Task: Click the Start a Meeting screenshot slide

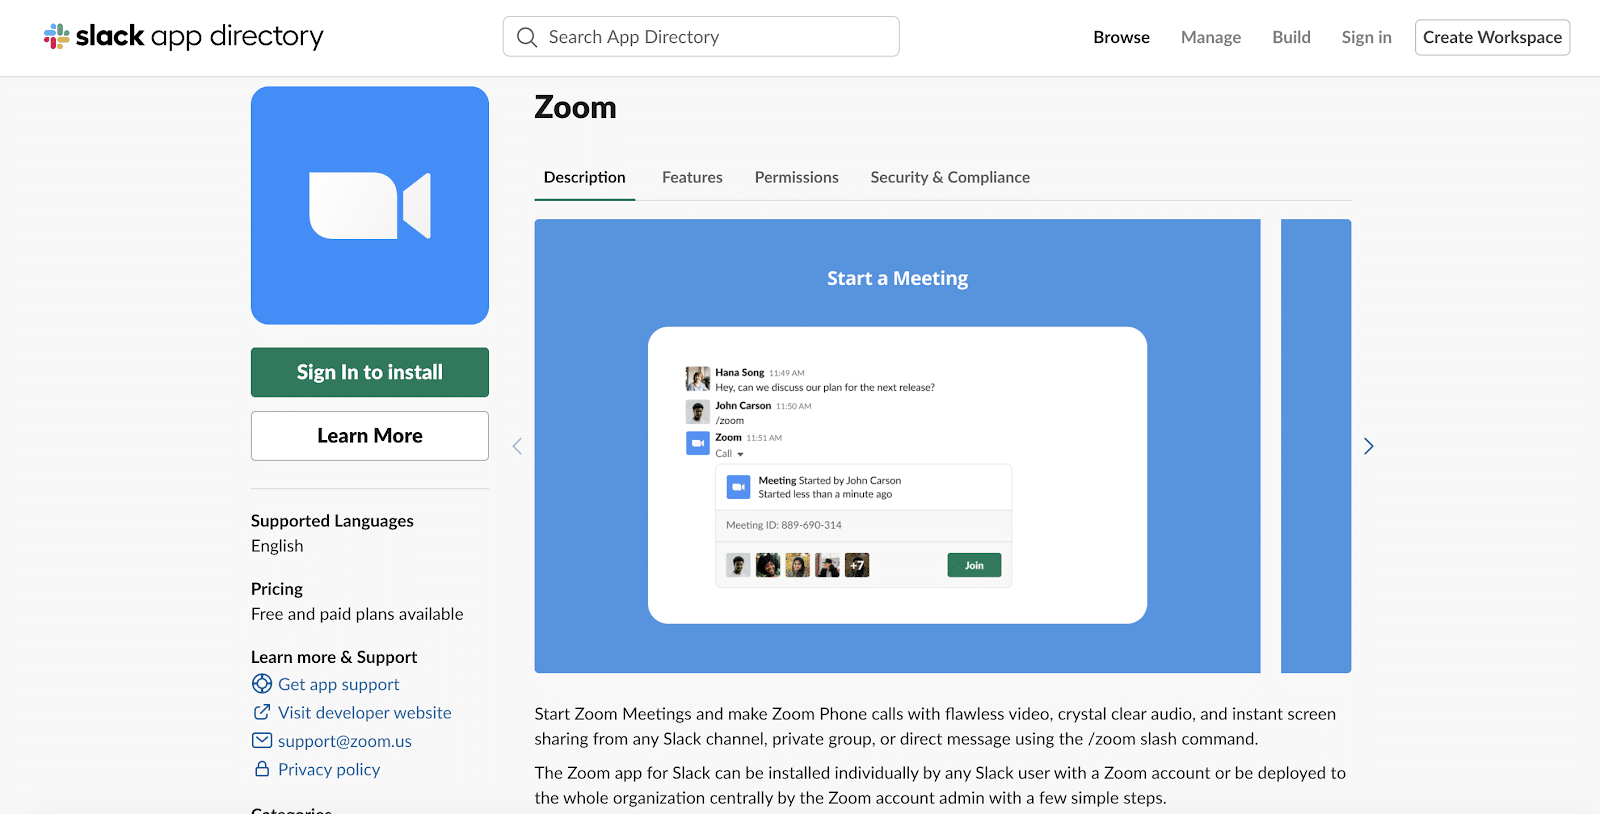Action: click(897, 446)
